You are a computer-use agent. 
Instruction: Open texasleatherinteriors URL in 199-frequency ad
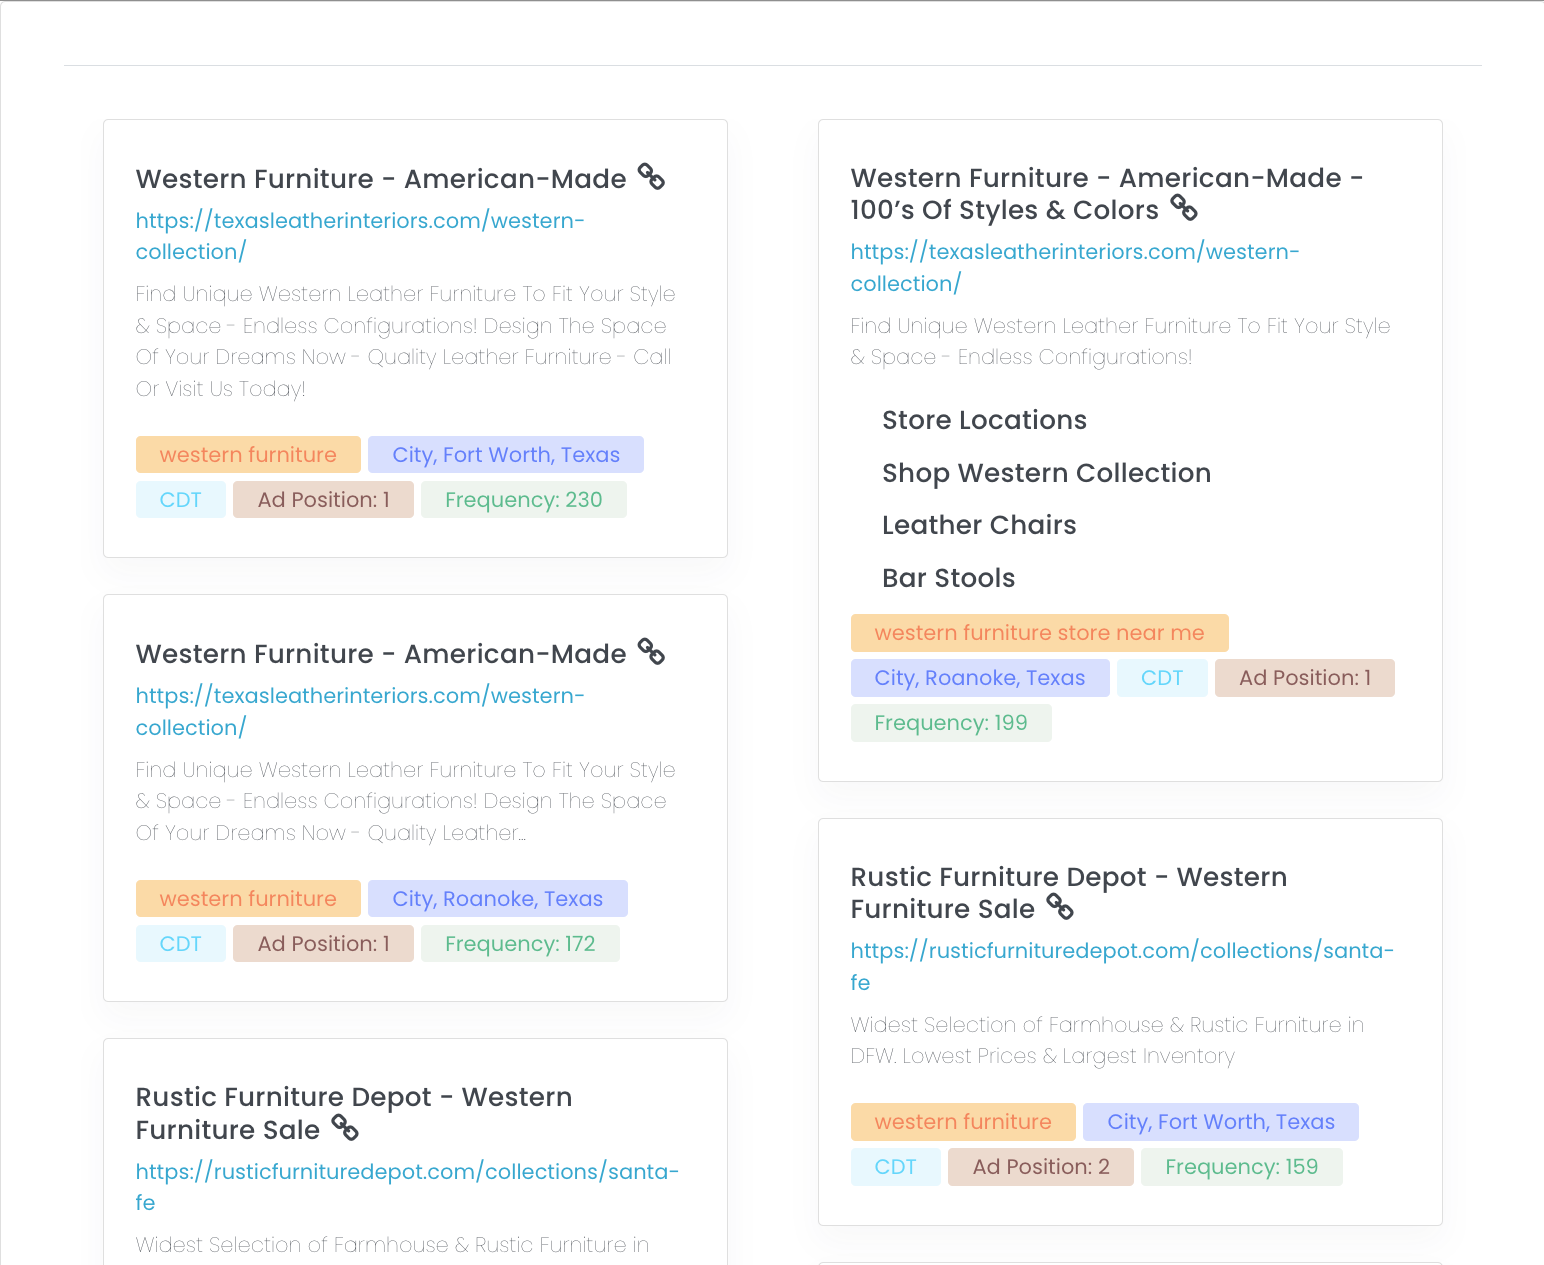click(1074, 267)
